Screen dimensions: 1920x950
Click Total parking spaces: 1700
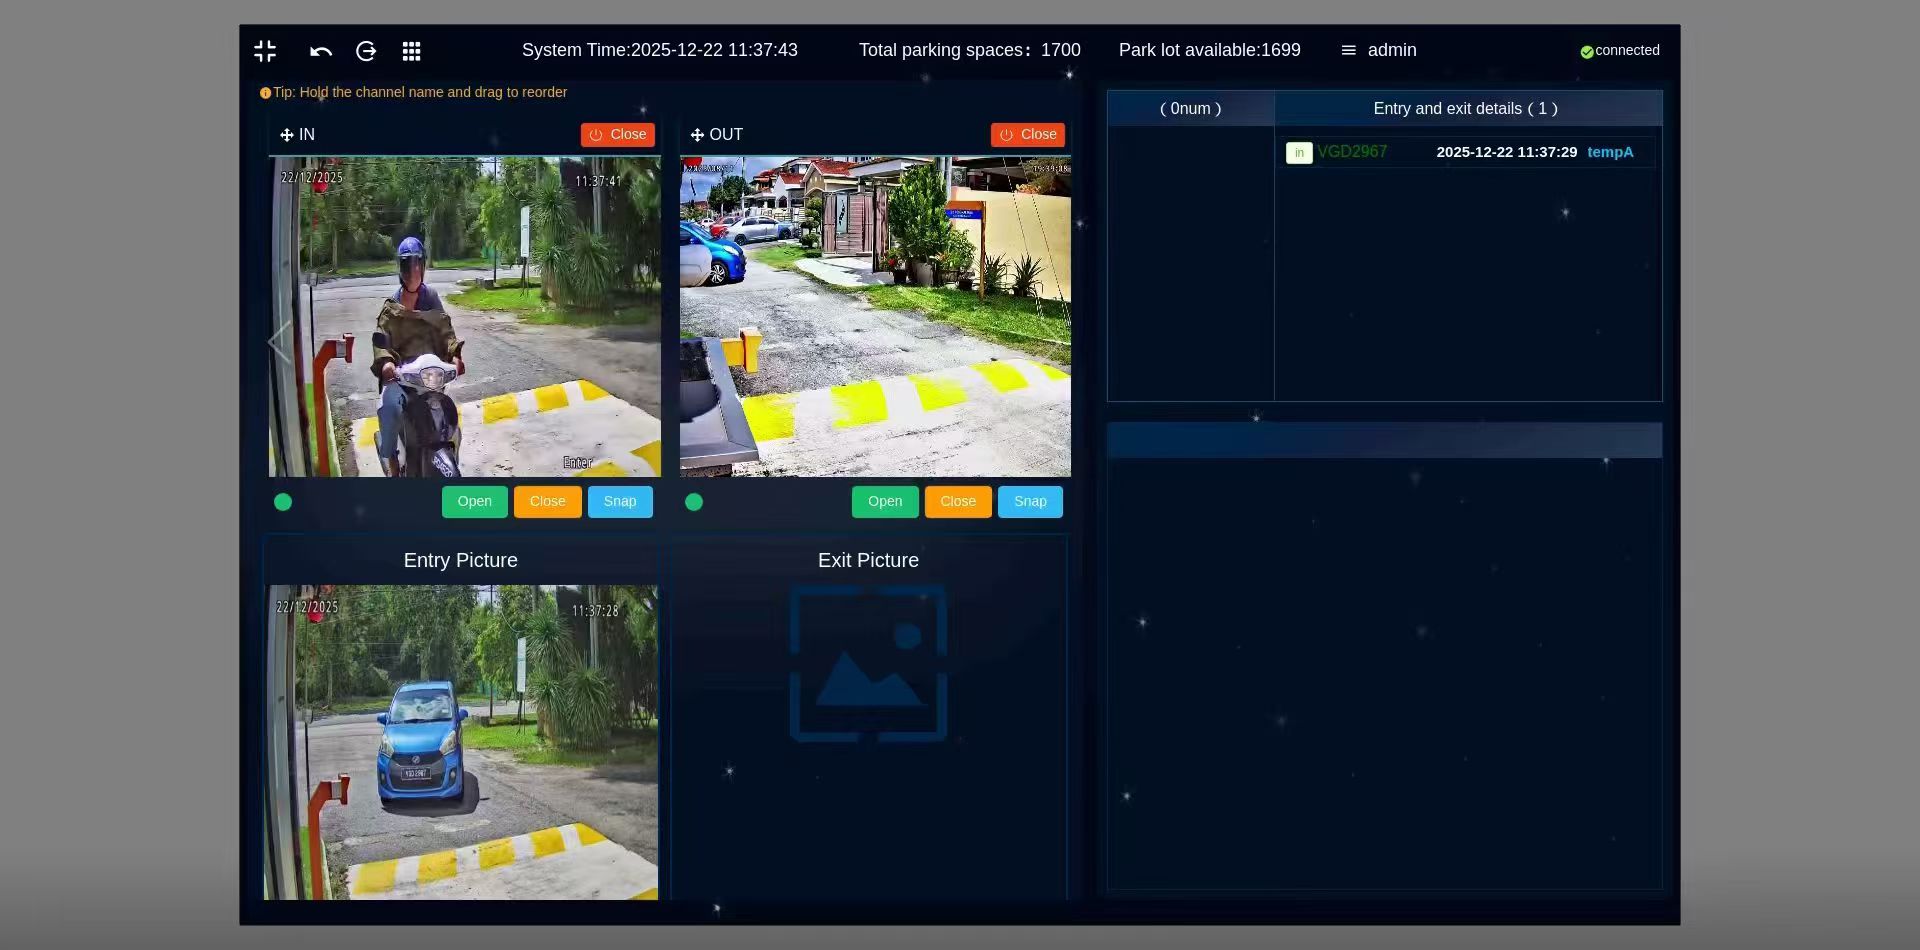[x=970, y=50]
